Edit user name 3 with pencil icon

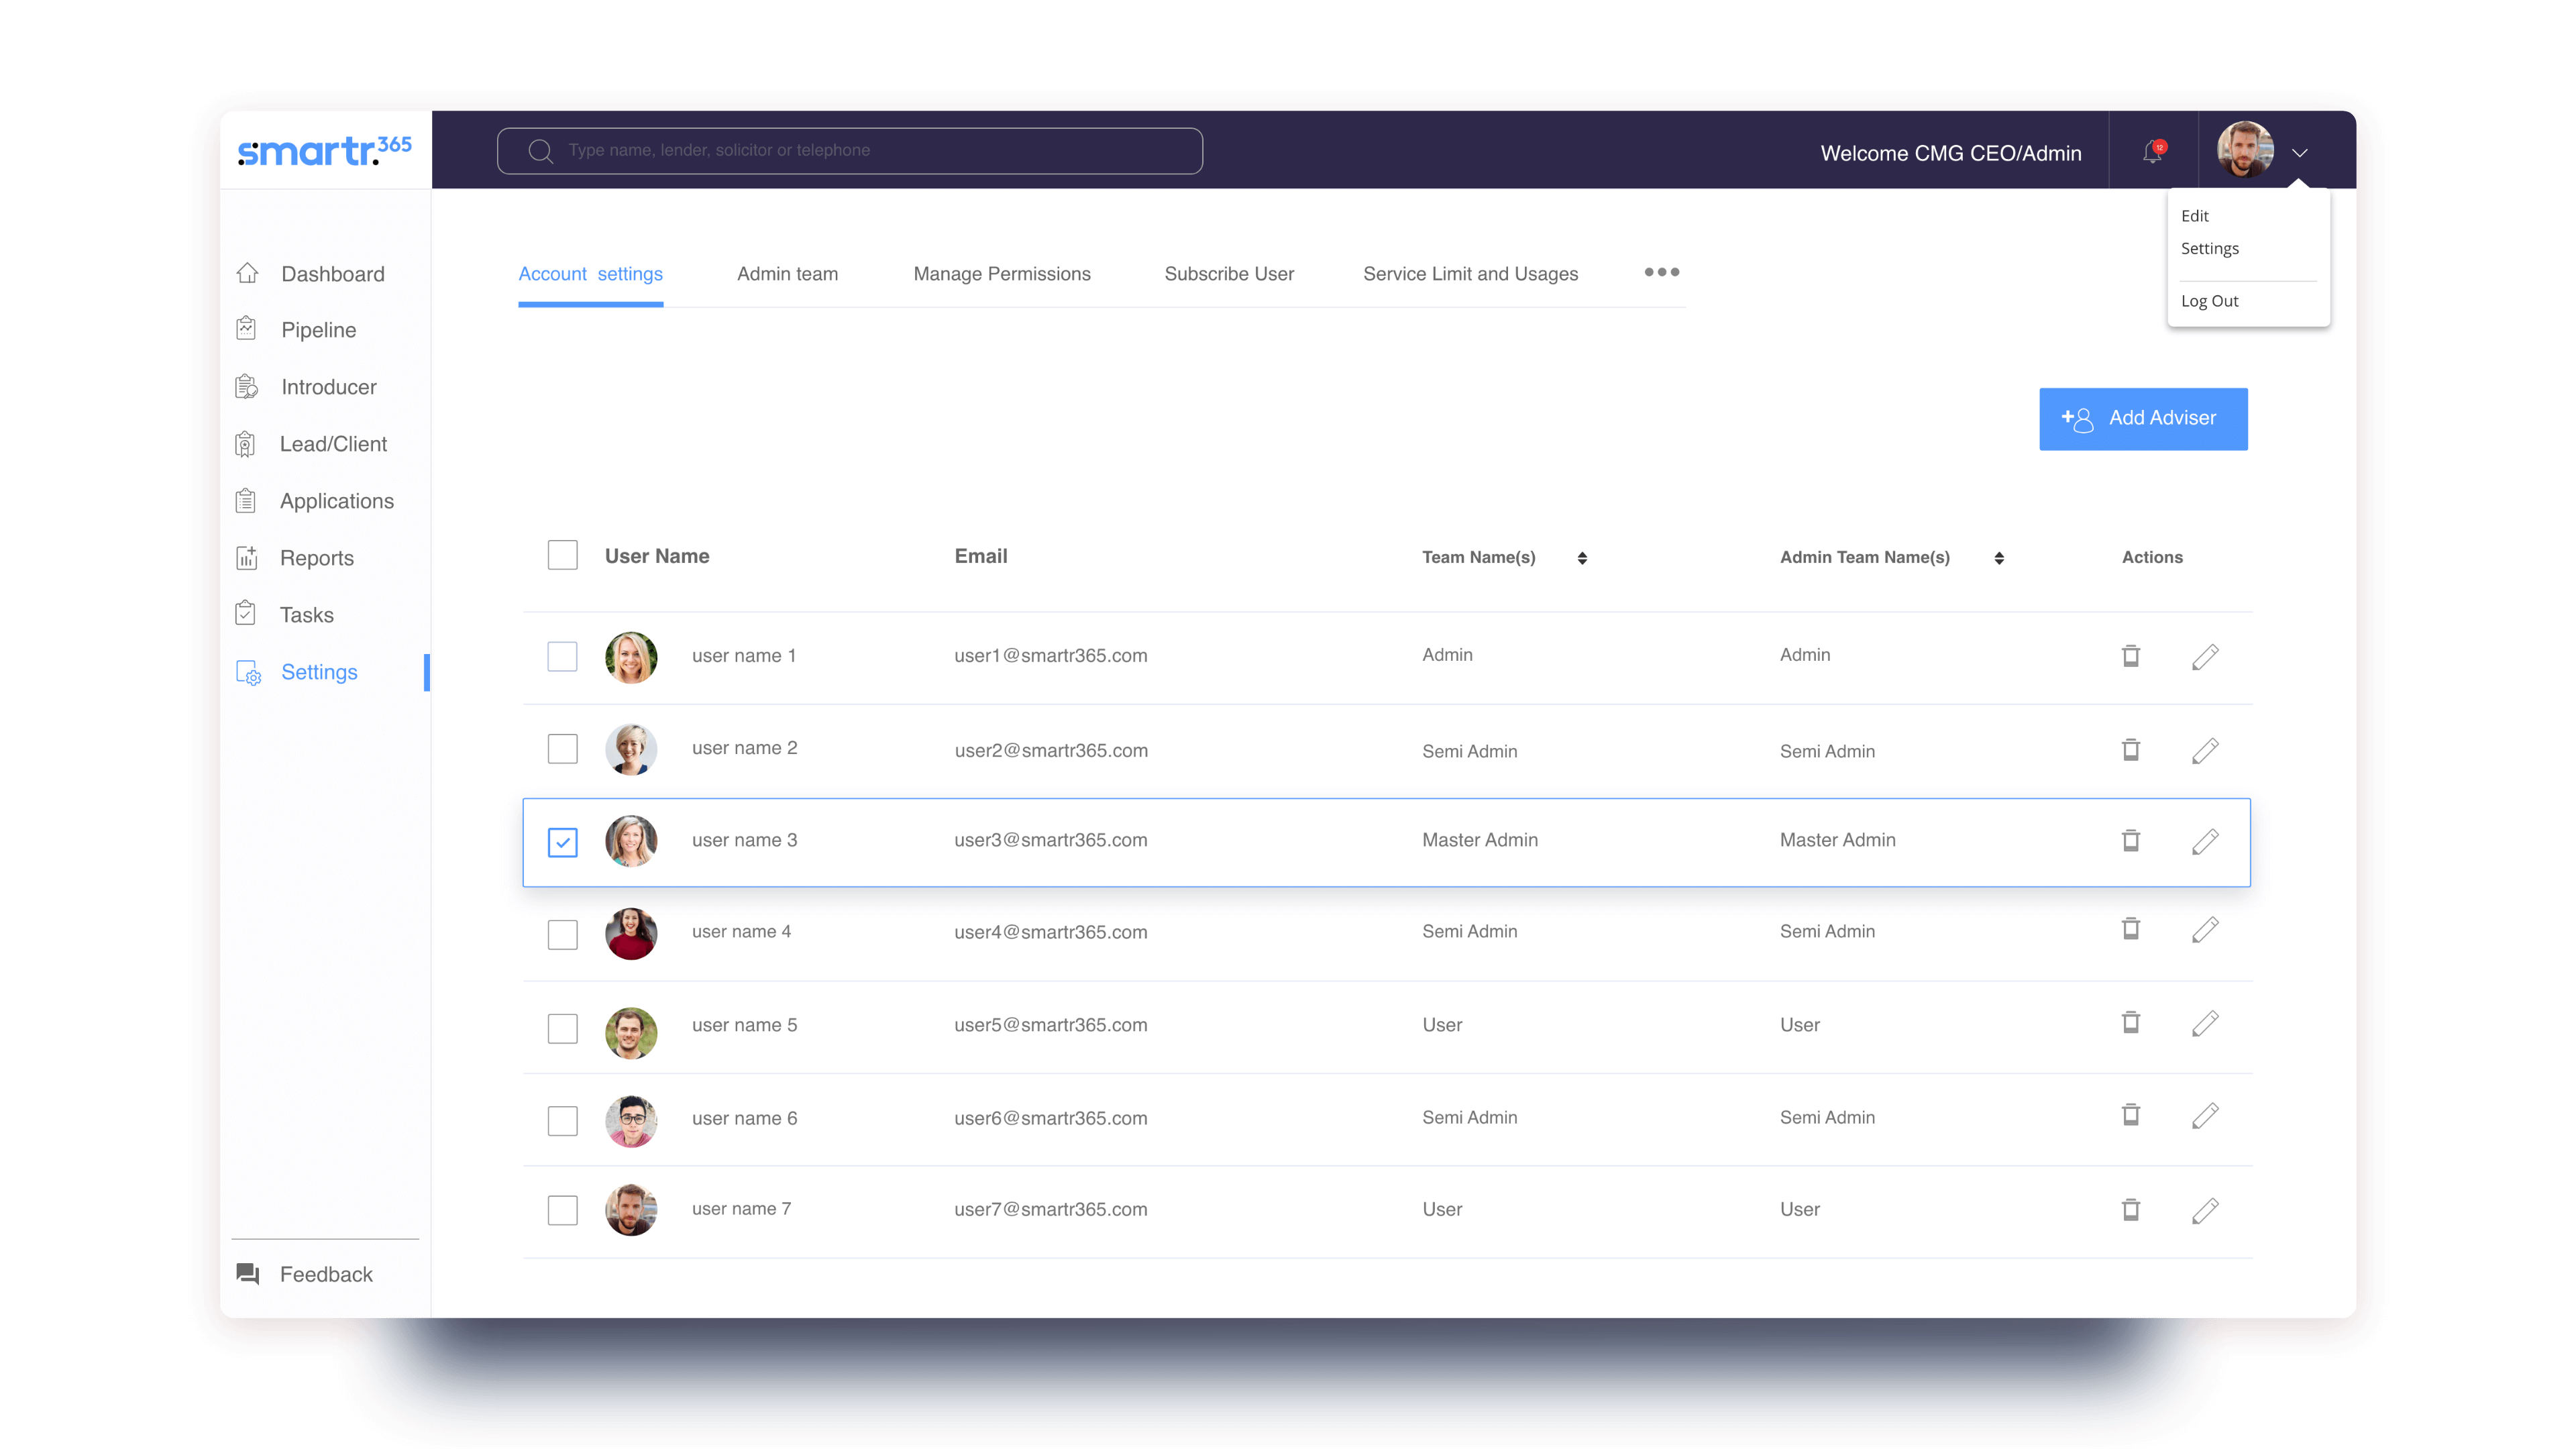tap(2205, 841)
